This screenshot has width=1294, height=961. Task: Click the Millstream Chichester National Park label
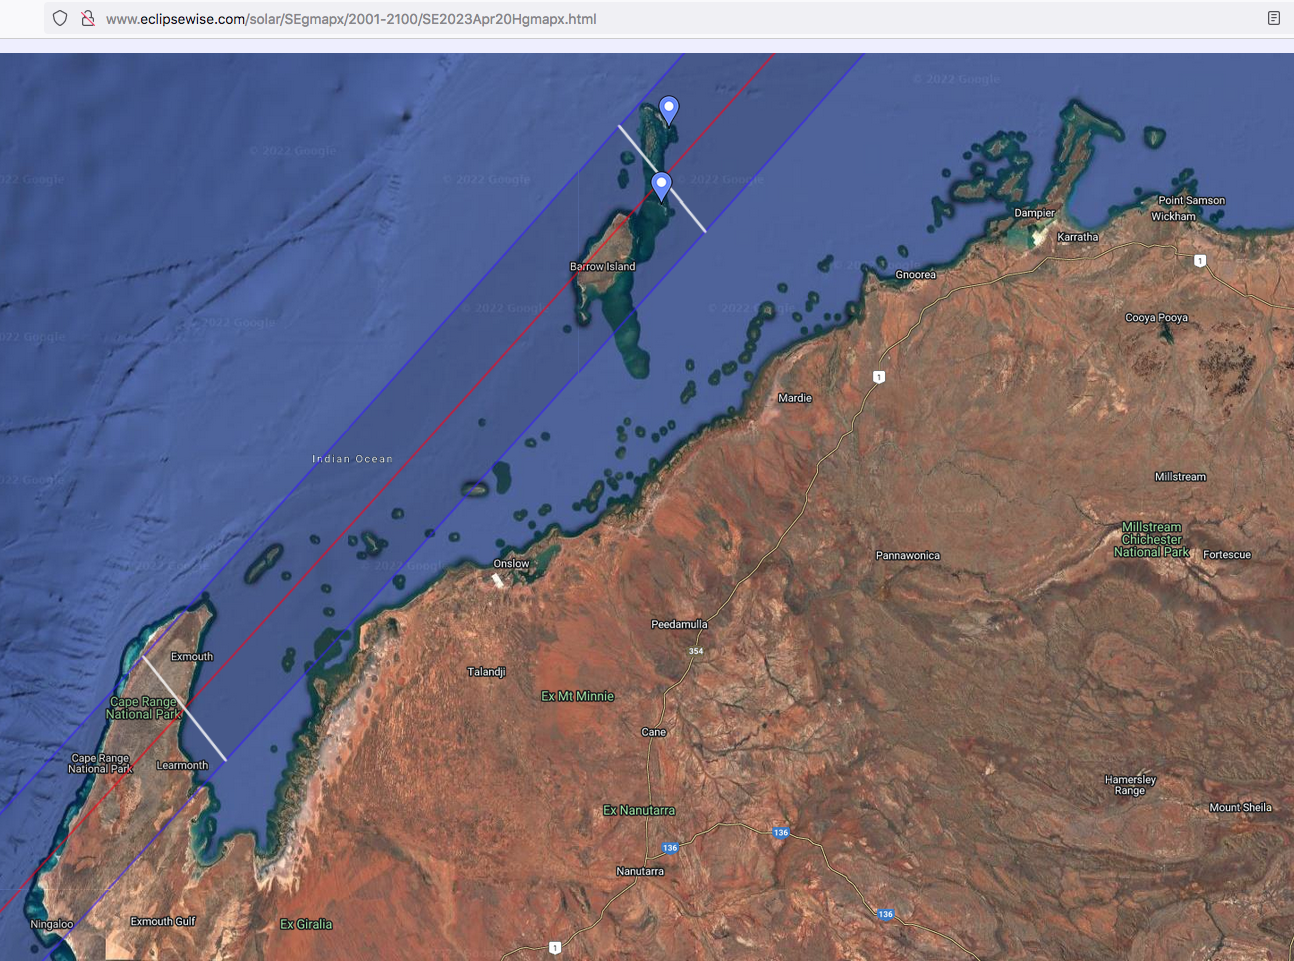tap(1151, 539)
